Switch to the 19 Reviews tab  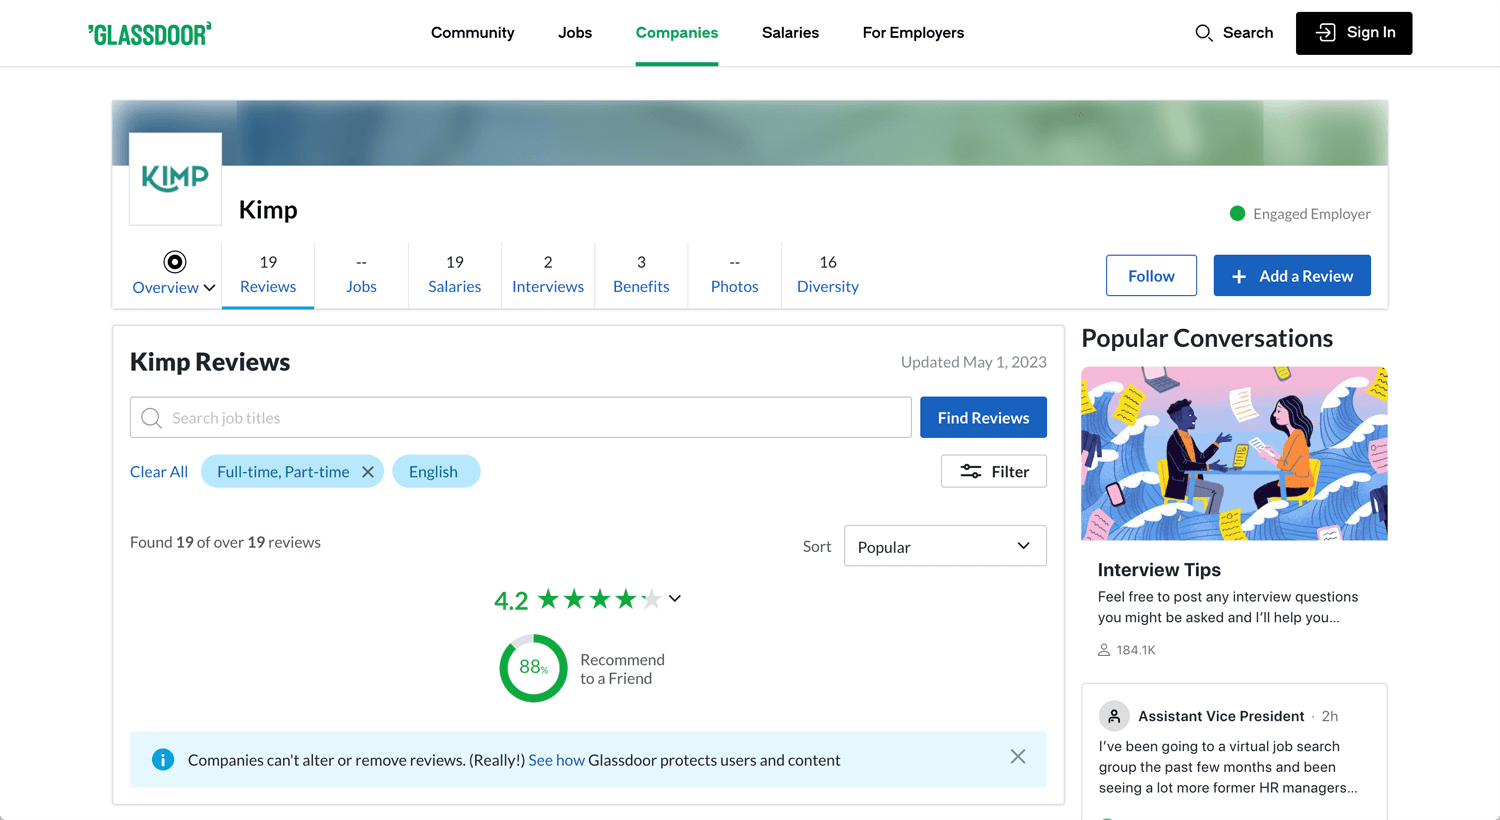tap(268, 275)
